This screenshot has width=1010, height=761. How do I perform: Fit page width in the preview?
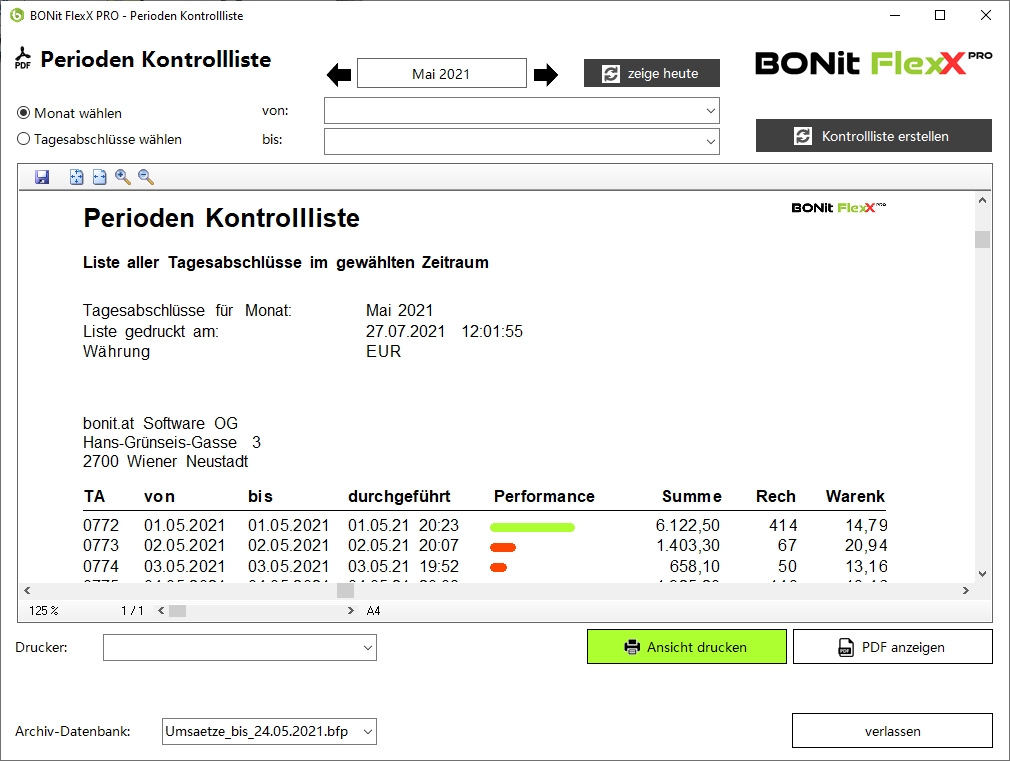[99, 177]
